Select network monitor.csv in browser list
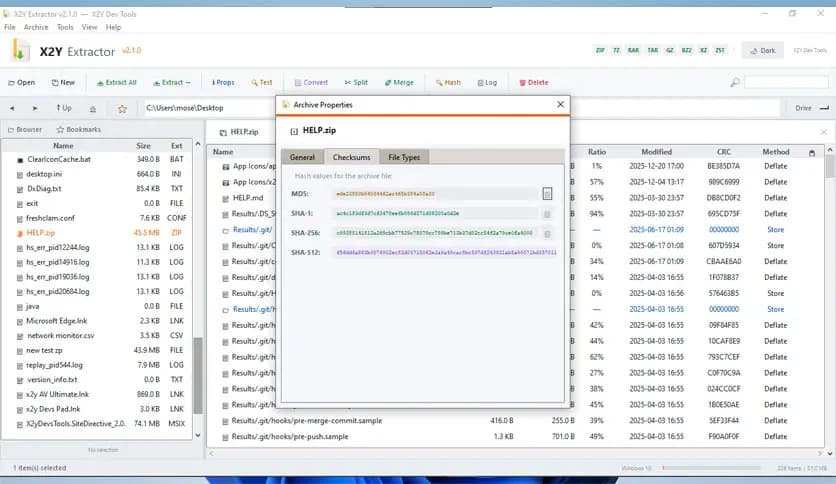The height and width of the screenshot is (484, 836). 96,336
